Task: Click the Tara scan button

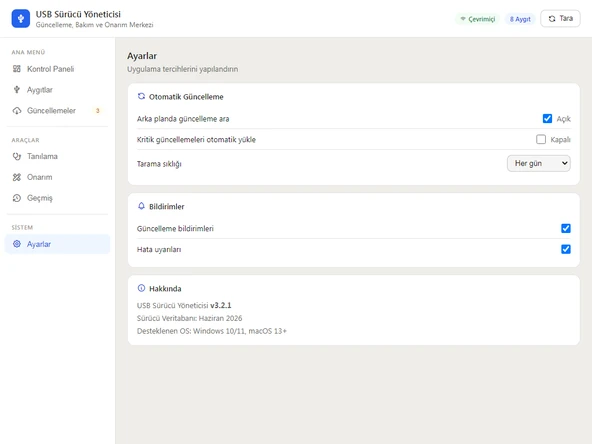Action: [x=560, y=18]
